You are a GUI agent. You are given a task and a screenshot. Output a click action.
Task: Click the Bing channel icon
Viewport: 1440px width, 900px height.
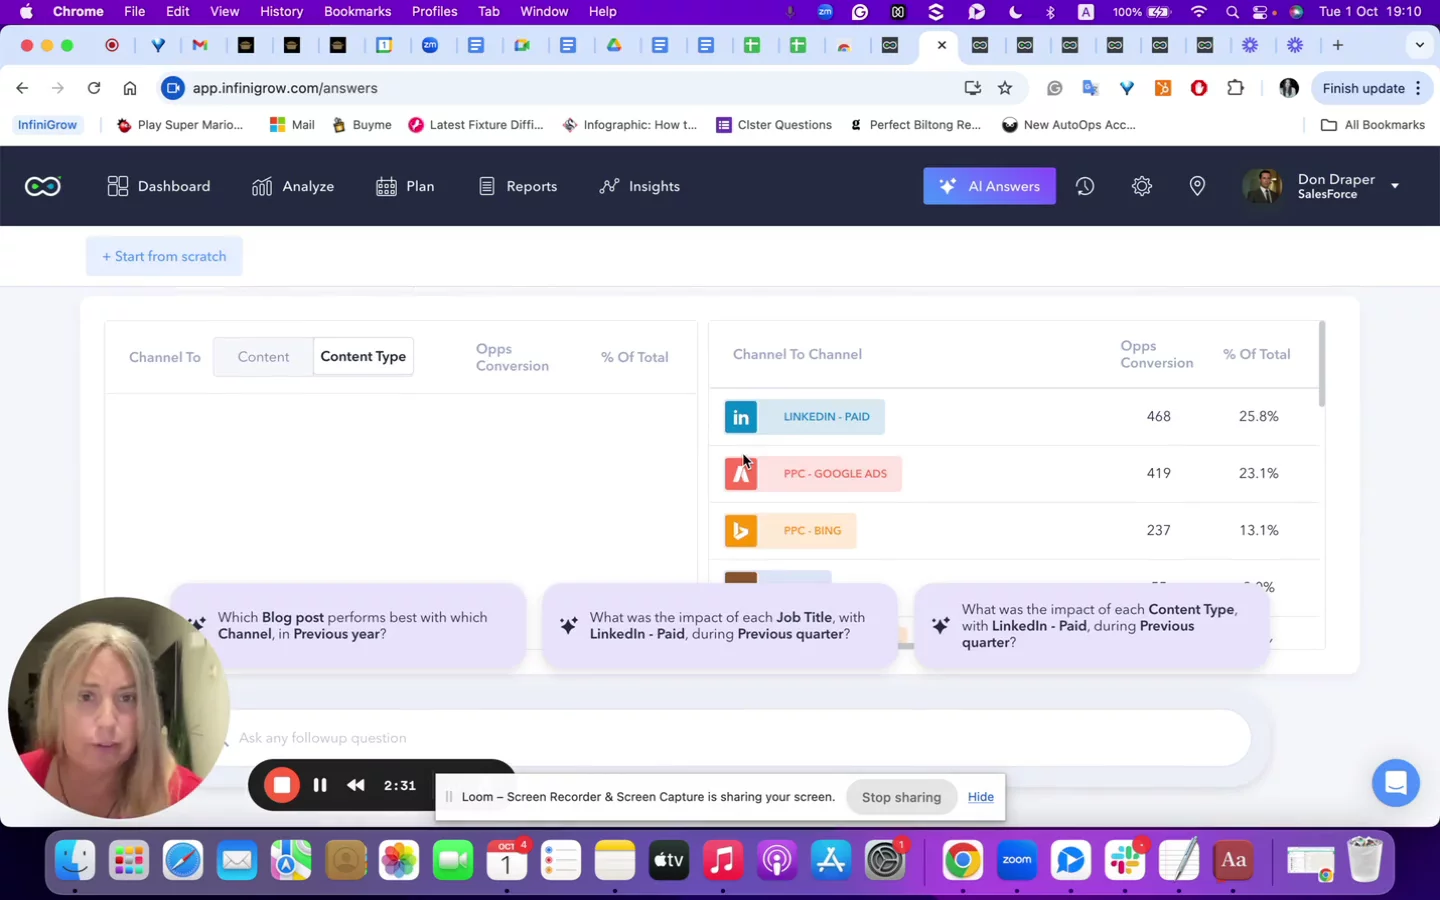741,531
